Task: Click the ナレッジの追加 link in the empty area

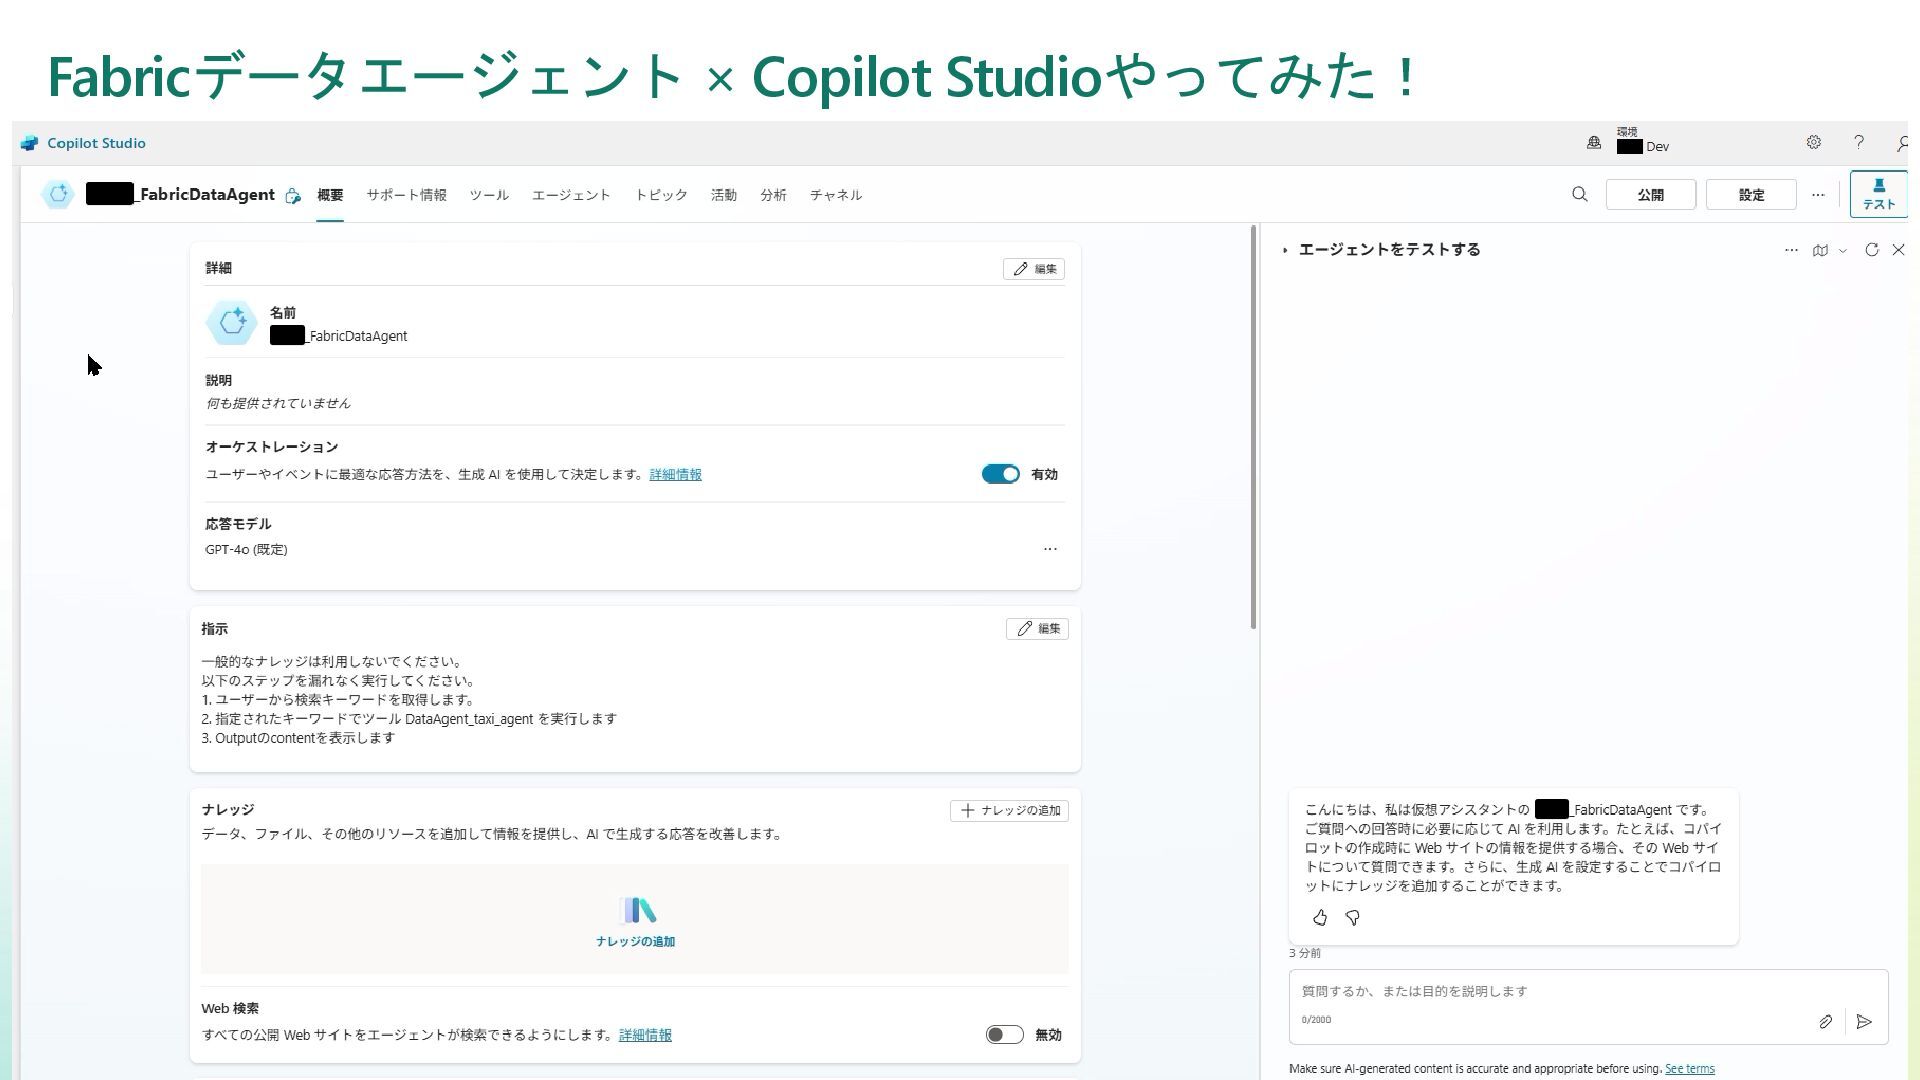Action: click(635, 941)
